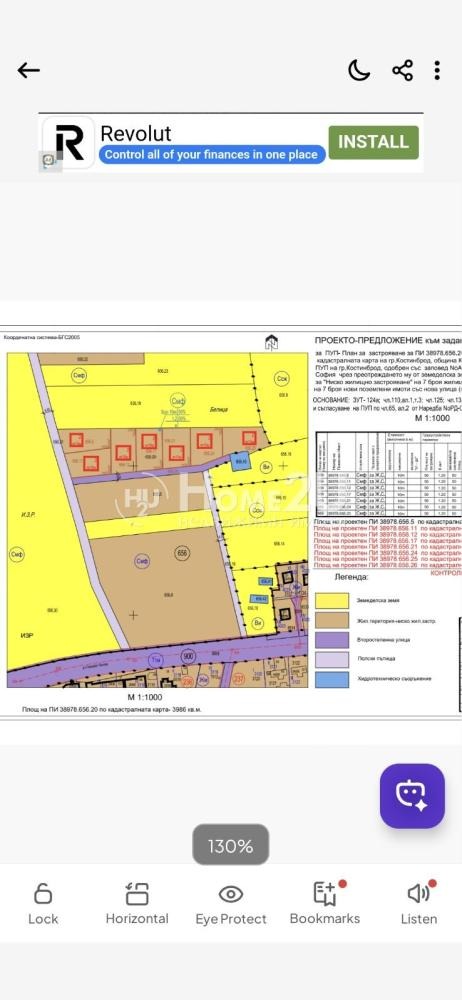Tap the Revolut ad headline text
Viewport: 462px width, 1000px height.
136,133
